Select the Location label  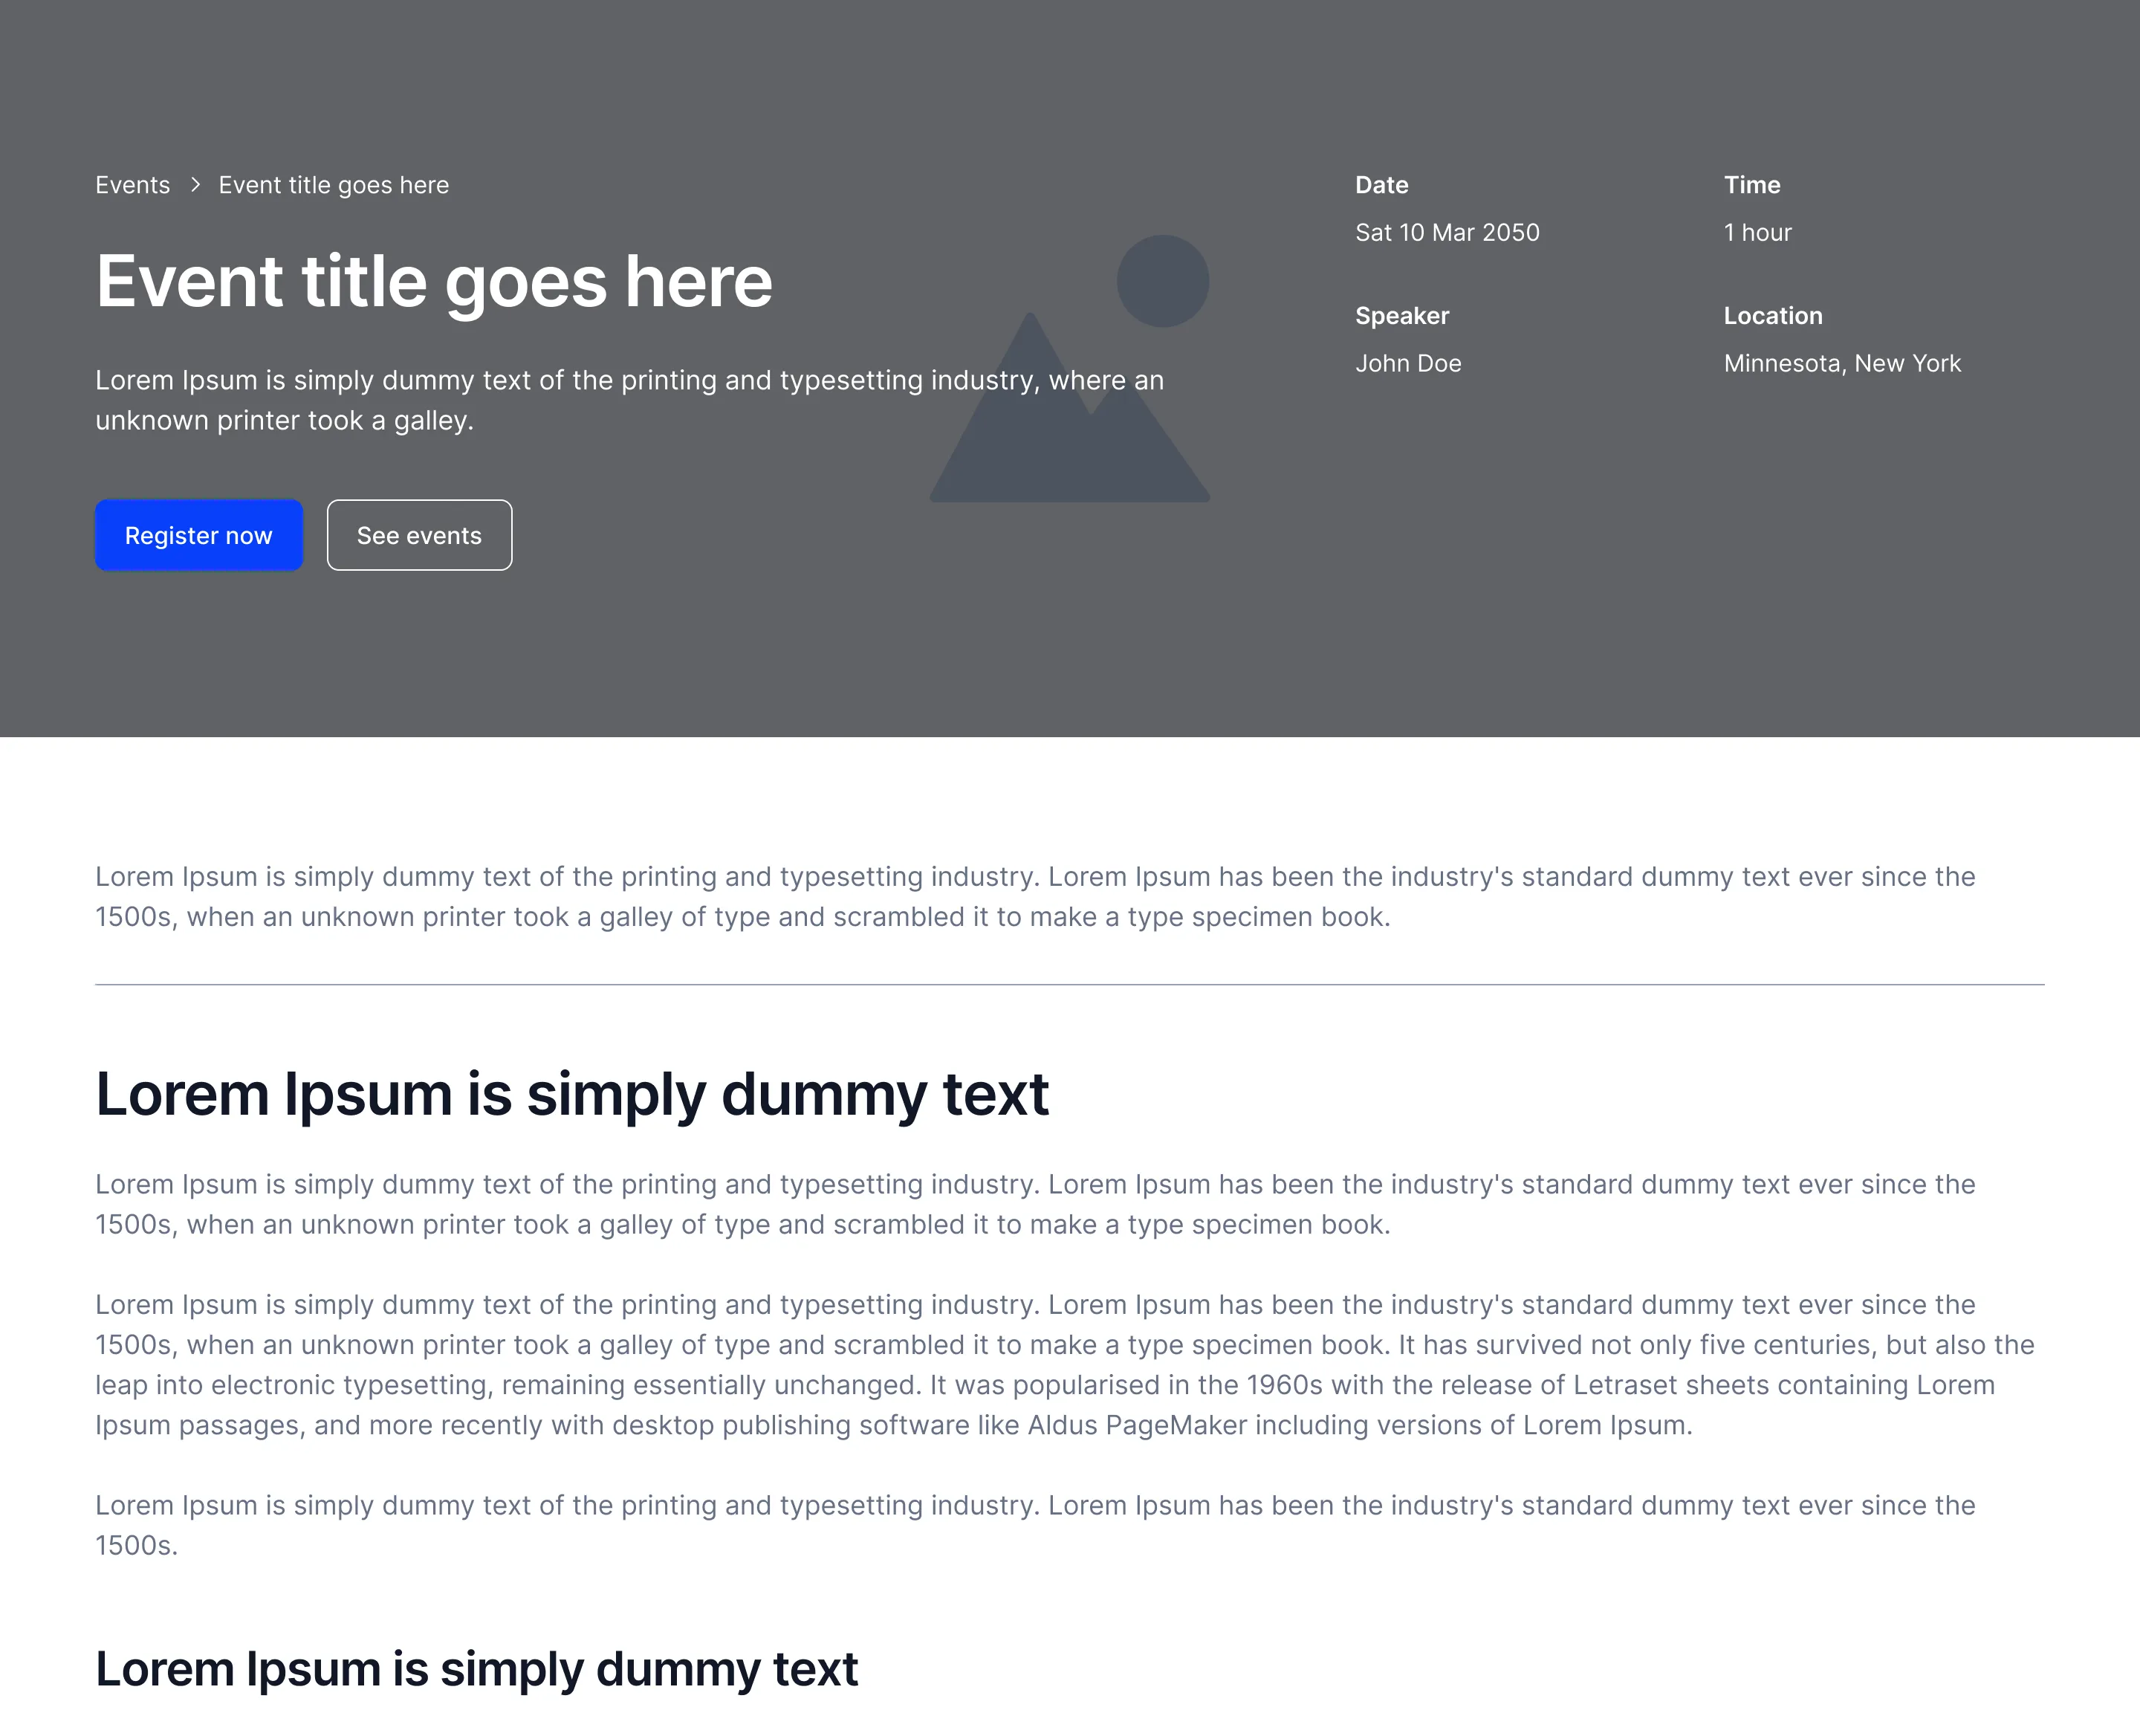[1773, 316]
